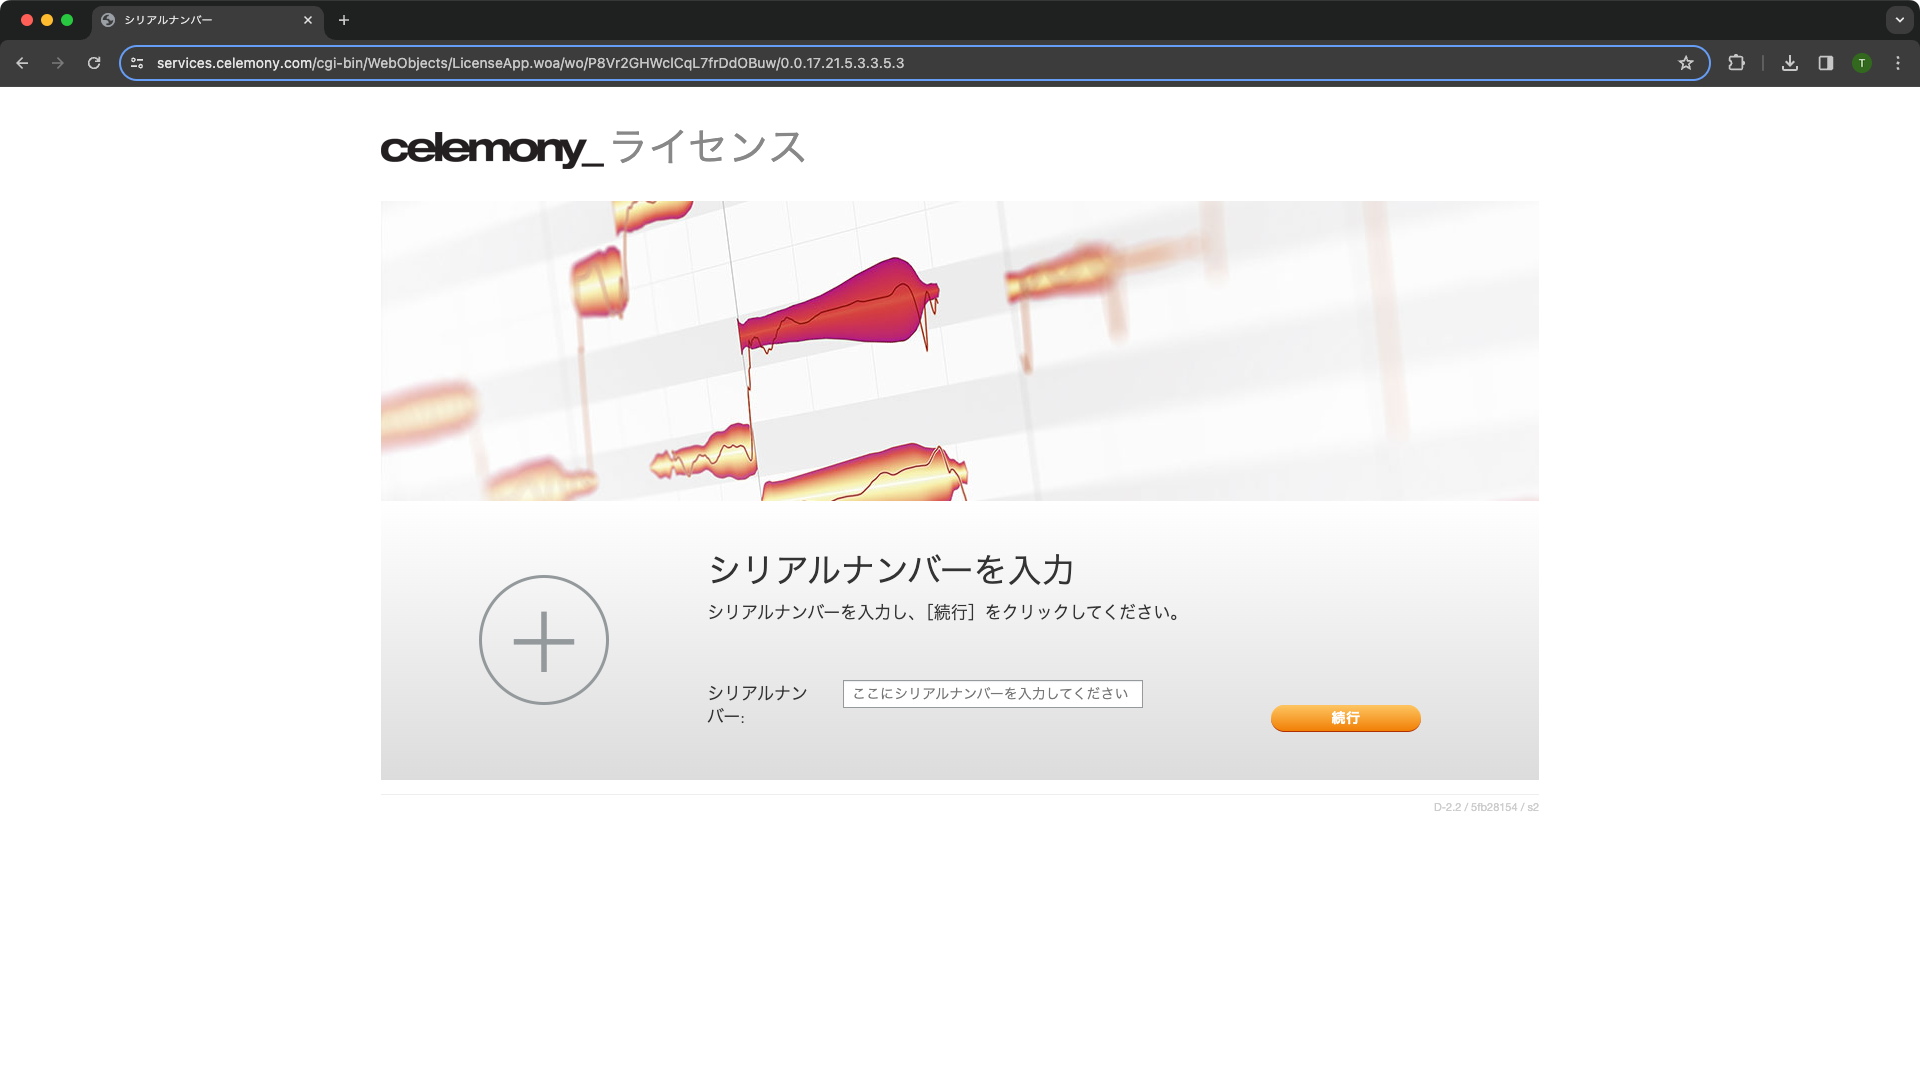Image resolution: width=1920 pixels, height=1068 pixels.
Task: Open site information icon in address bar
Action: (x=137, y=63)
